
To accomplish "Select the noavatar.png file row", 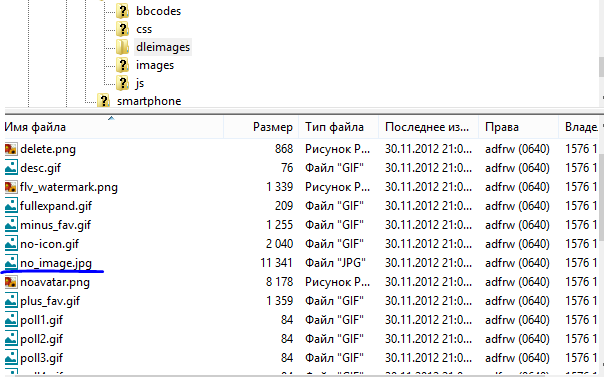I will coord(301,282).
